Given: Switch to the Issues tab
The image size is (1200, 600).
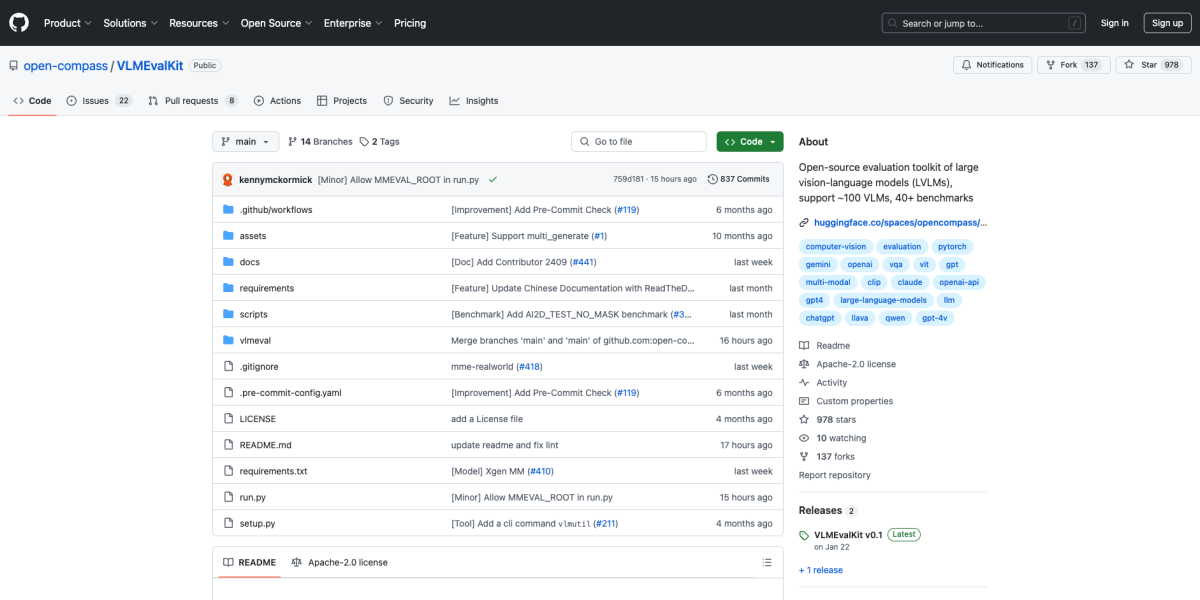Looking at the screenshot, I should (x=99, y=101).
